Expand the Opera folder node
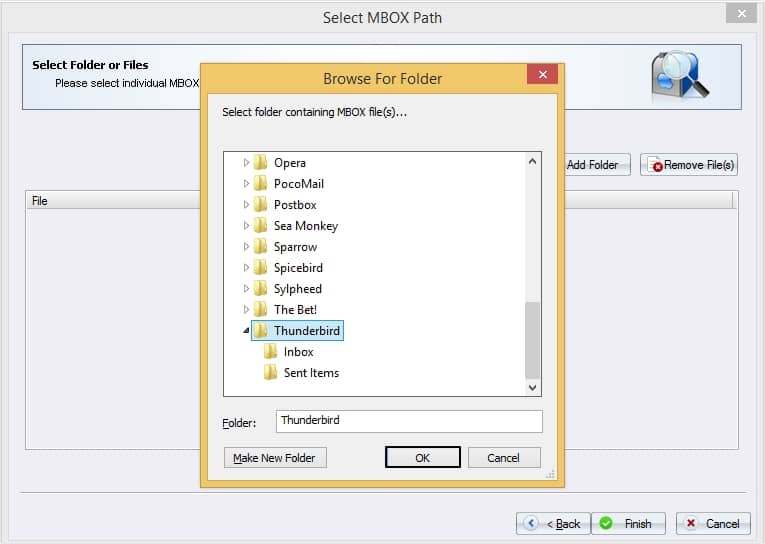This screenshot has width=765, height=544. (246, 162)
